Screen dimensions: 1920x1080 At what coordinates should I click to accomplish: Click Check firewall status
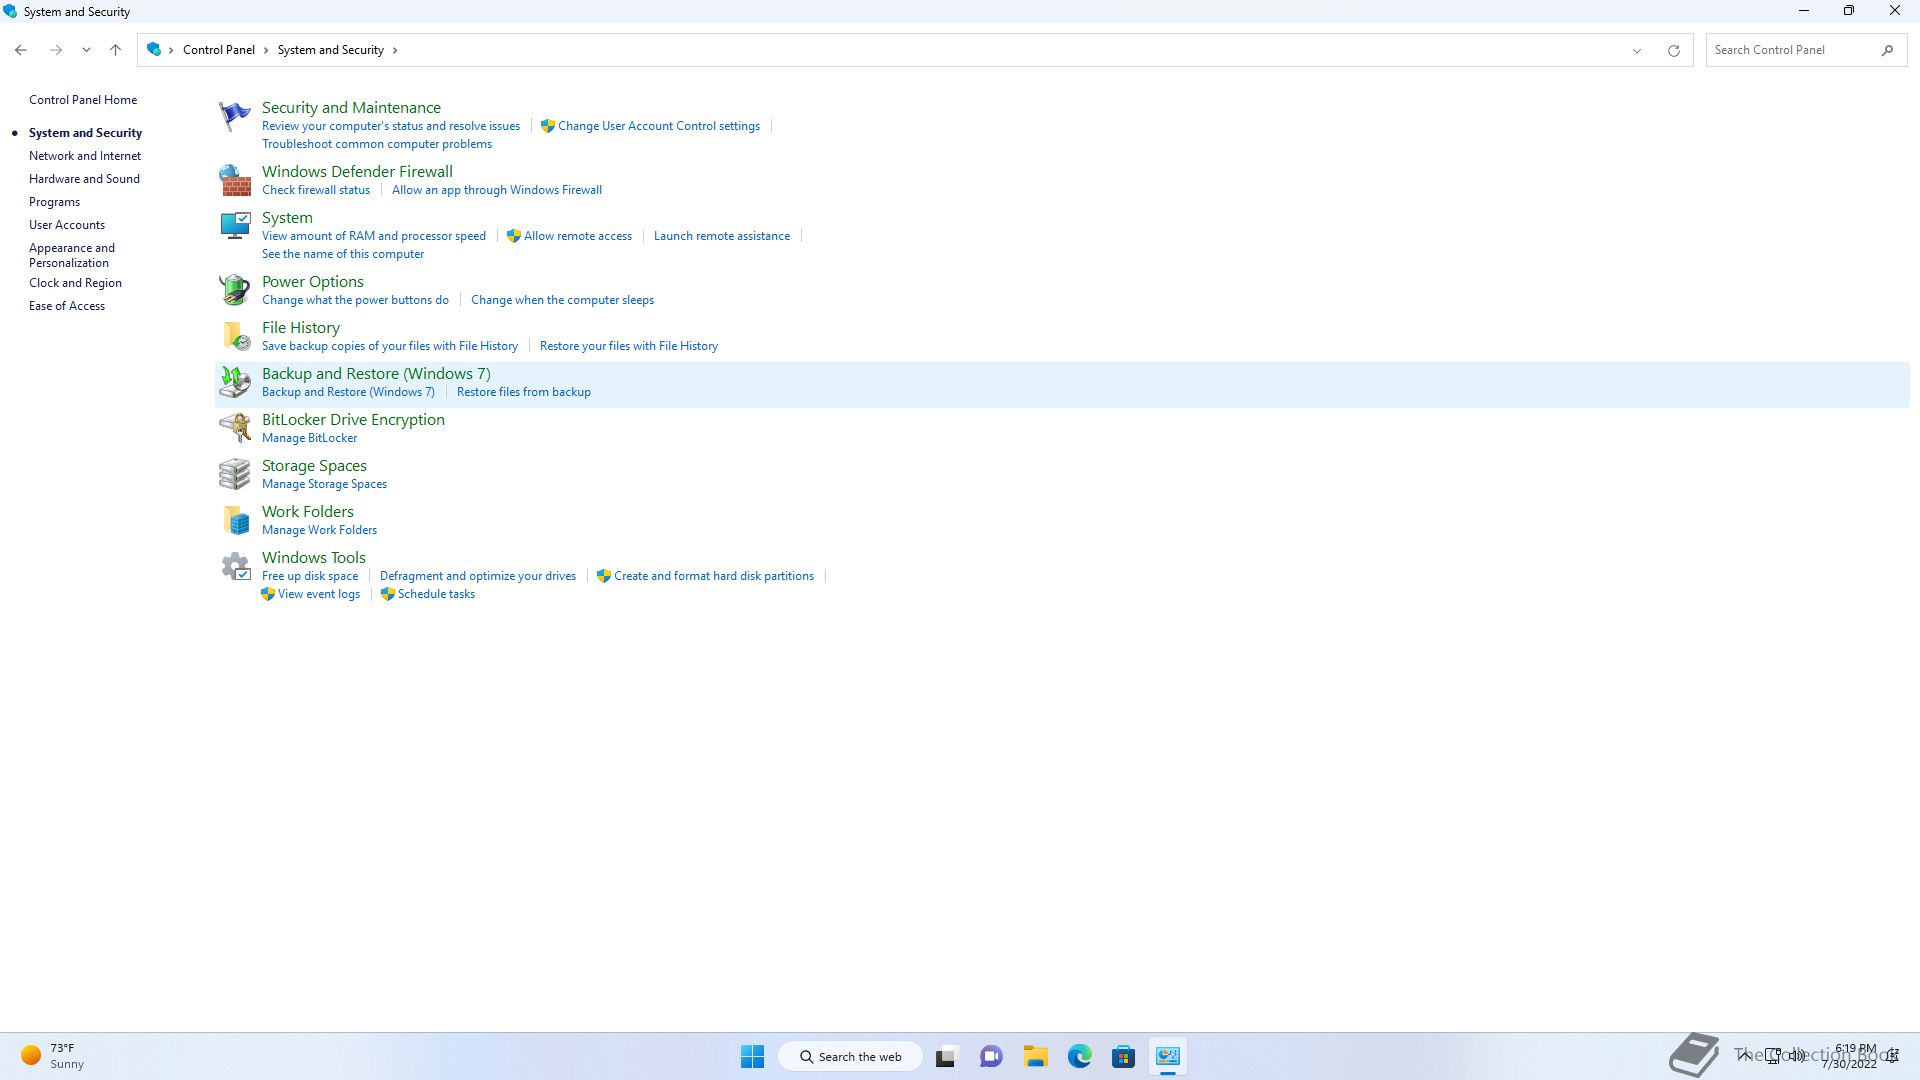316,190
